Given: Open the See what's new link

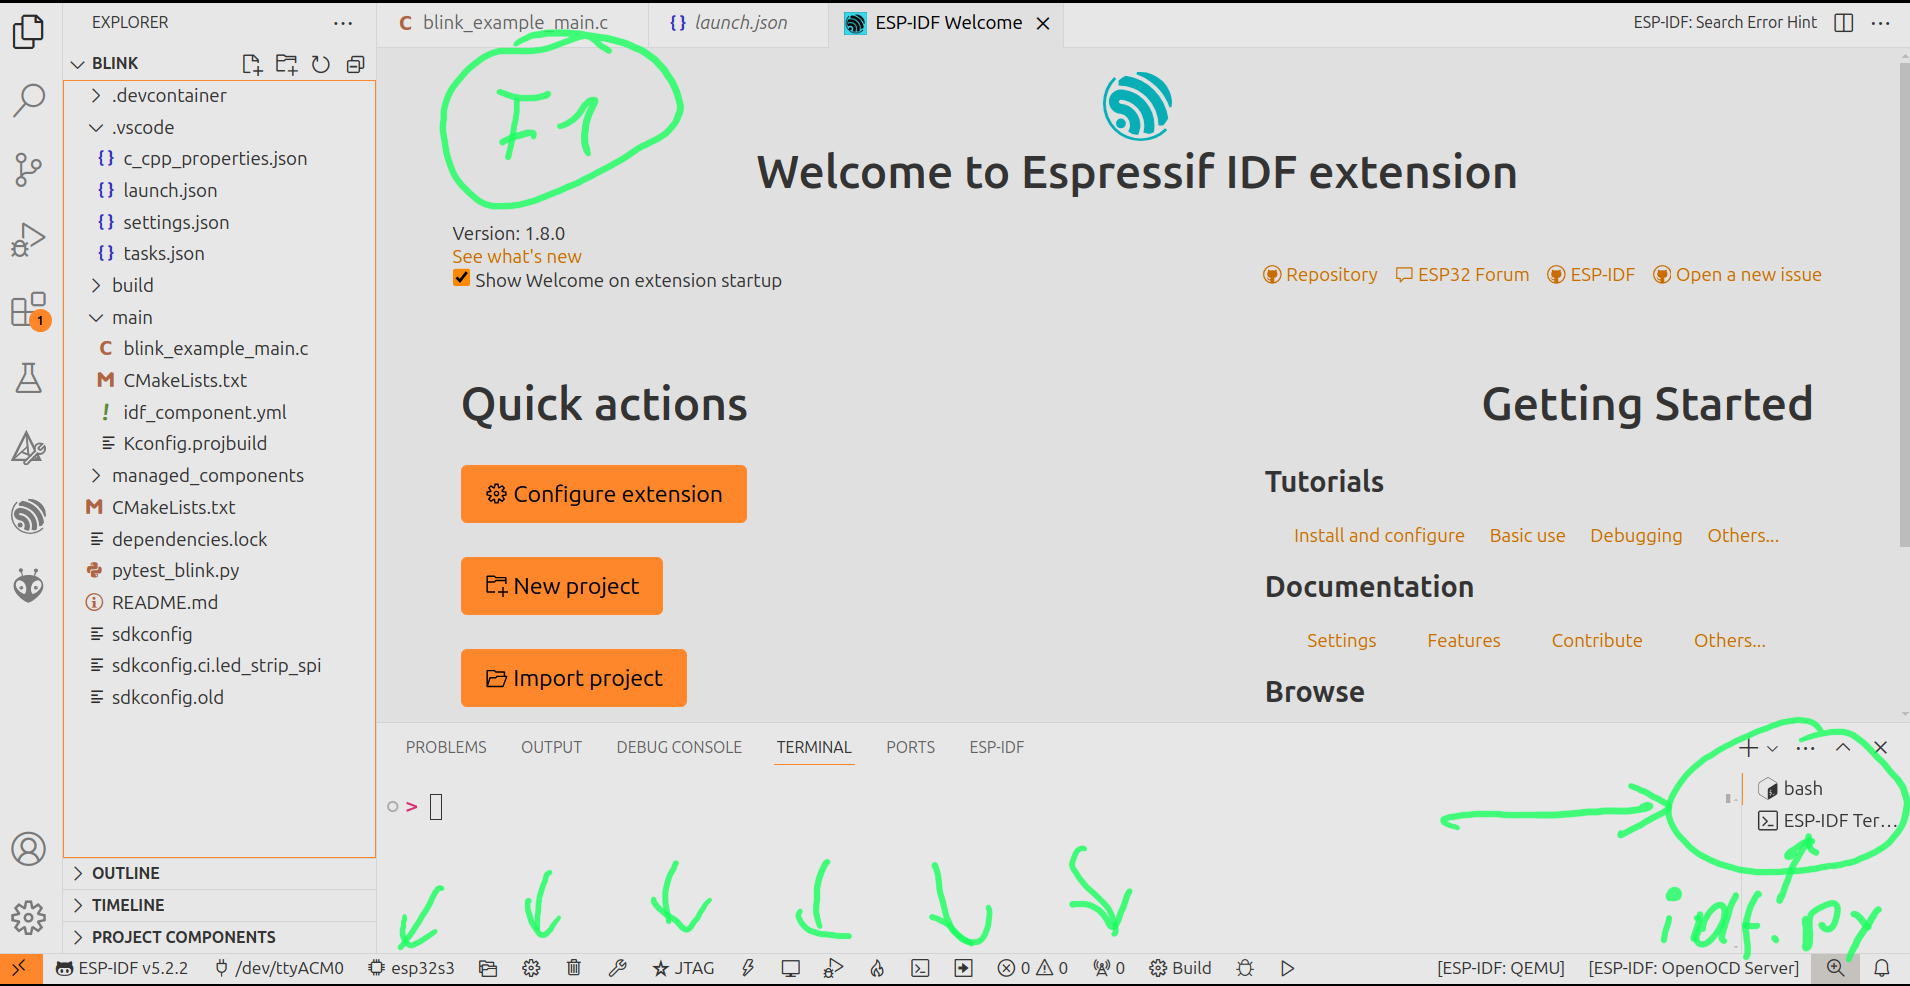Looking at the screenshot, I should click(516, 257).
